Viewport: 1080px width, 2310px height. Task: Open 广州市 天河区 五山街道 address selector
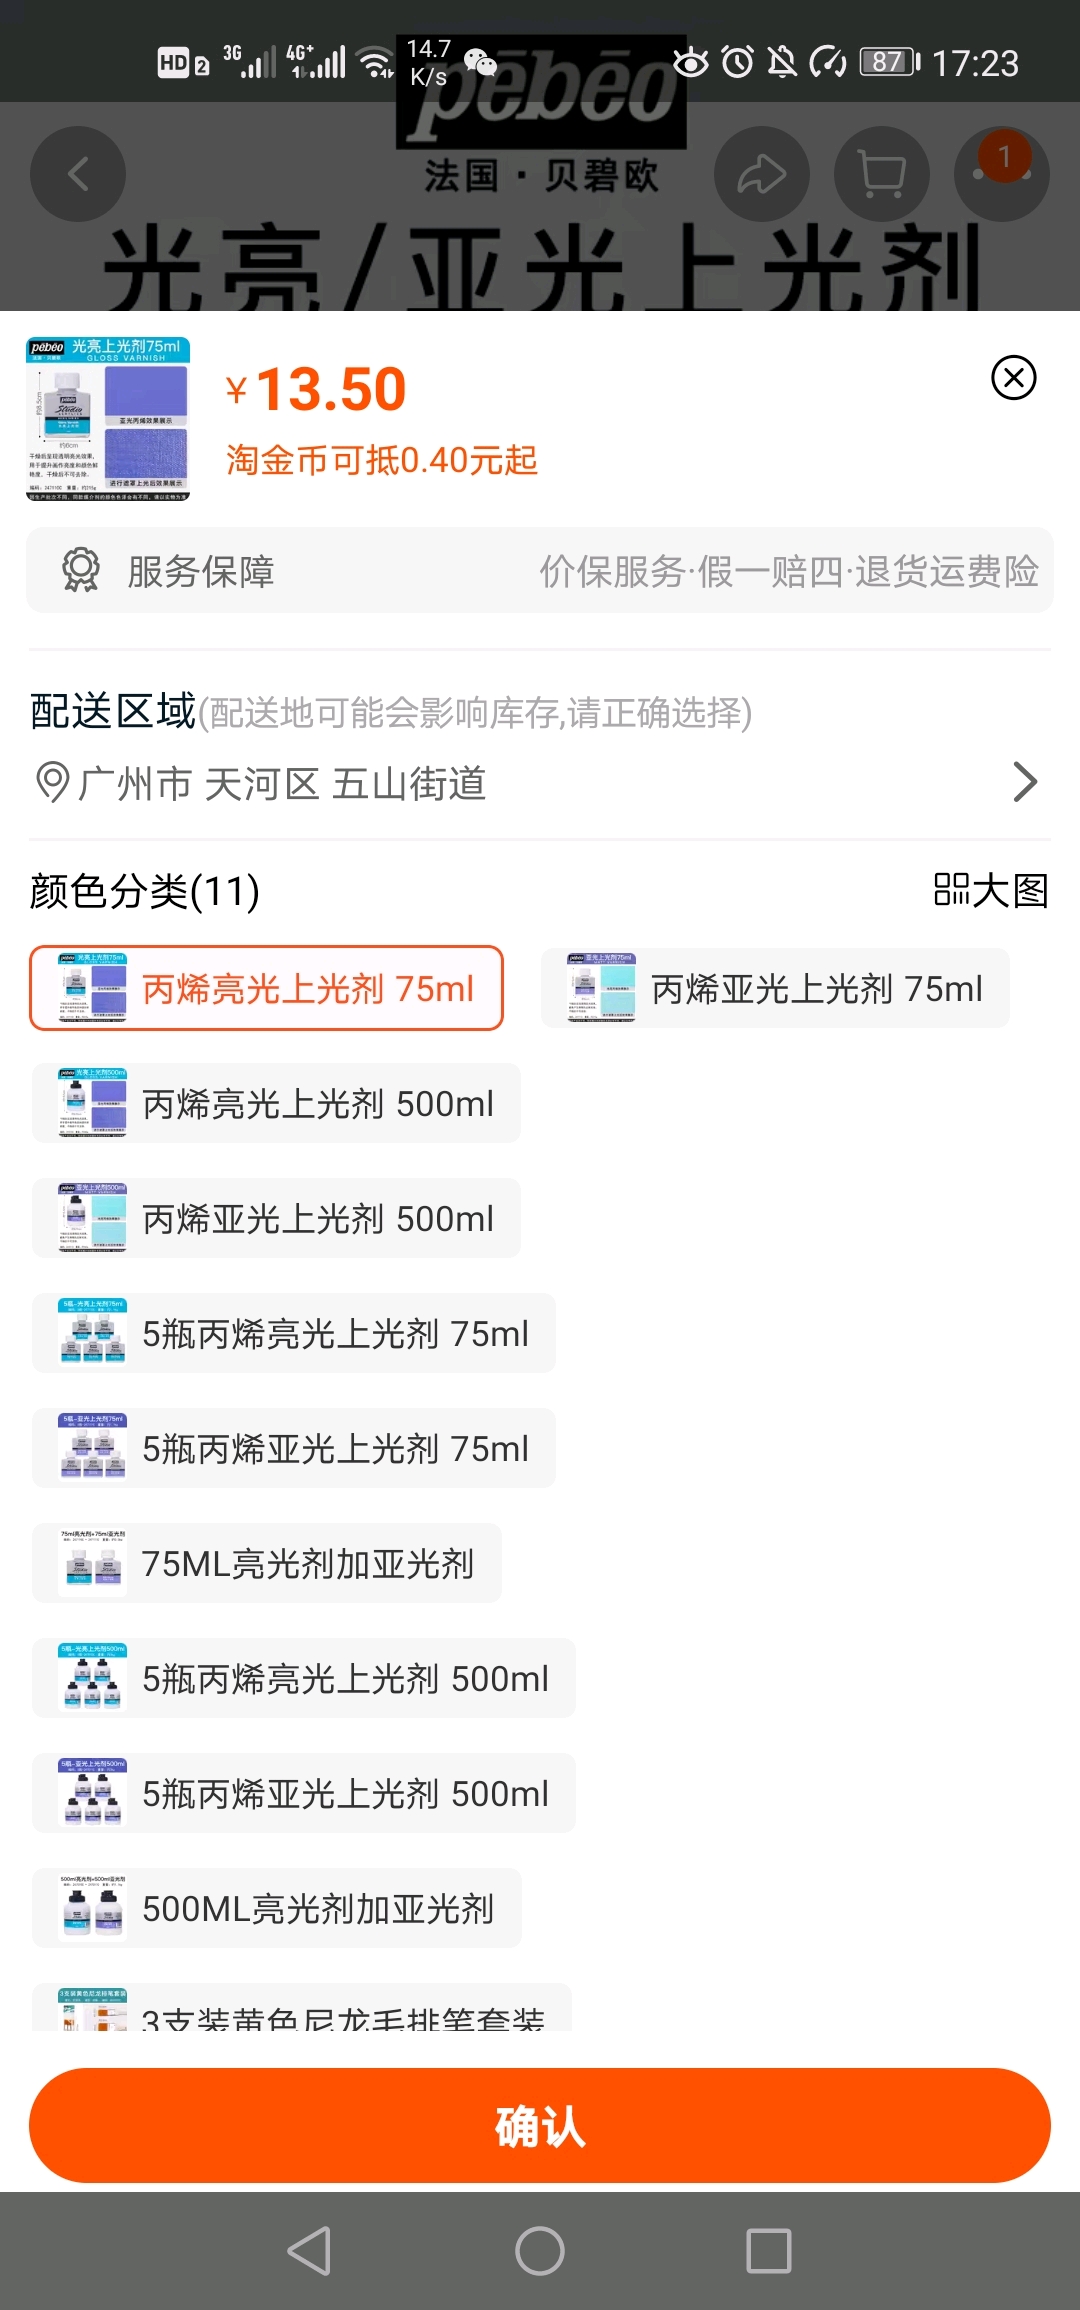[540, 783]
